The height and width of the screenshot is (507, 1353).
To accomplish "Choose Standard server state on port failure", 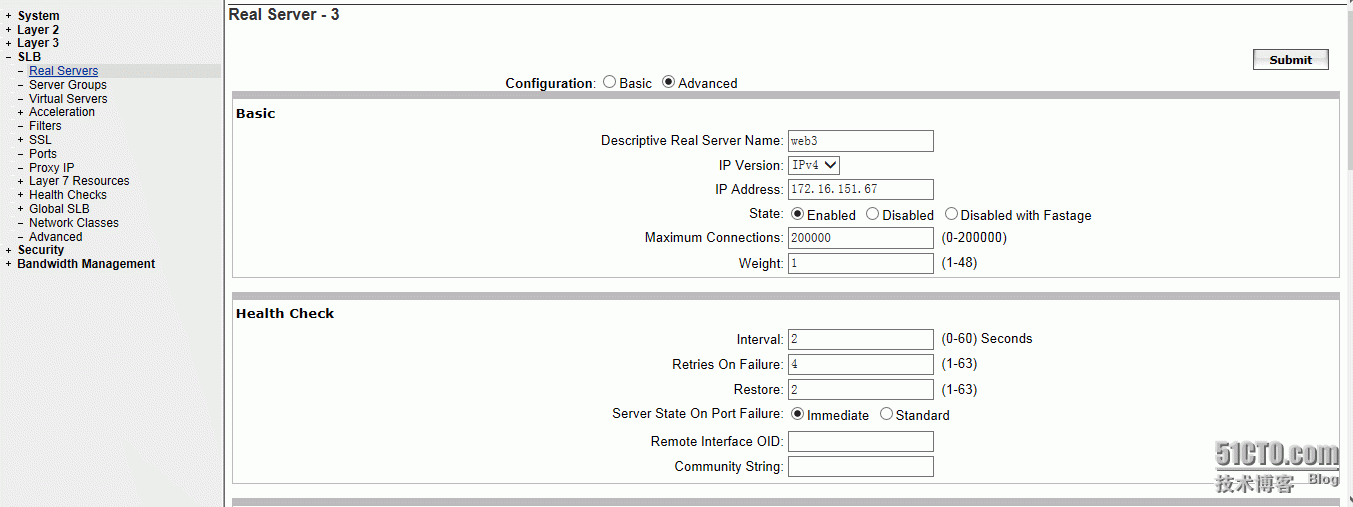I will click(x=886, y=414).
